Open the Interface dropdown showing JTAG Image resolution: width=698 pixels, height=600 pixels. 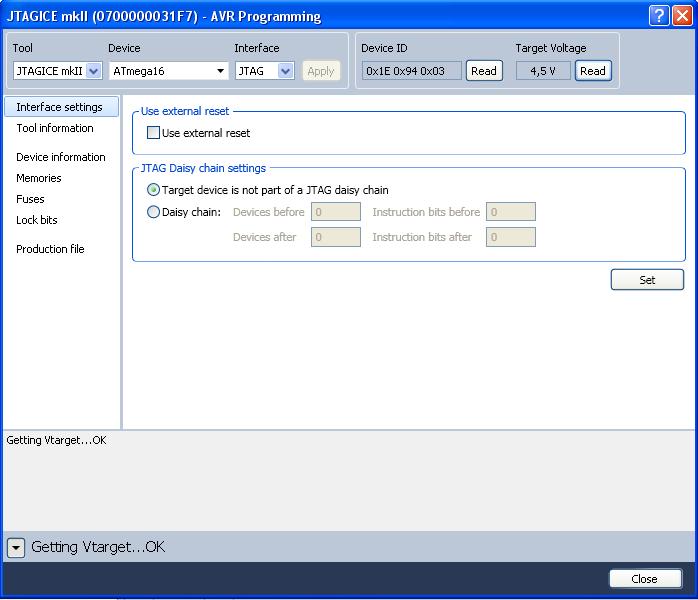pyautogui.click(x=265, y=71)
